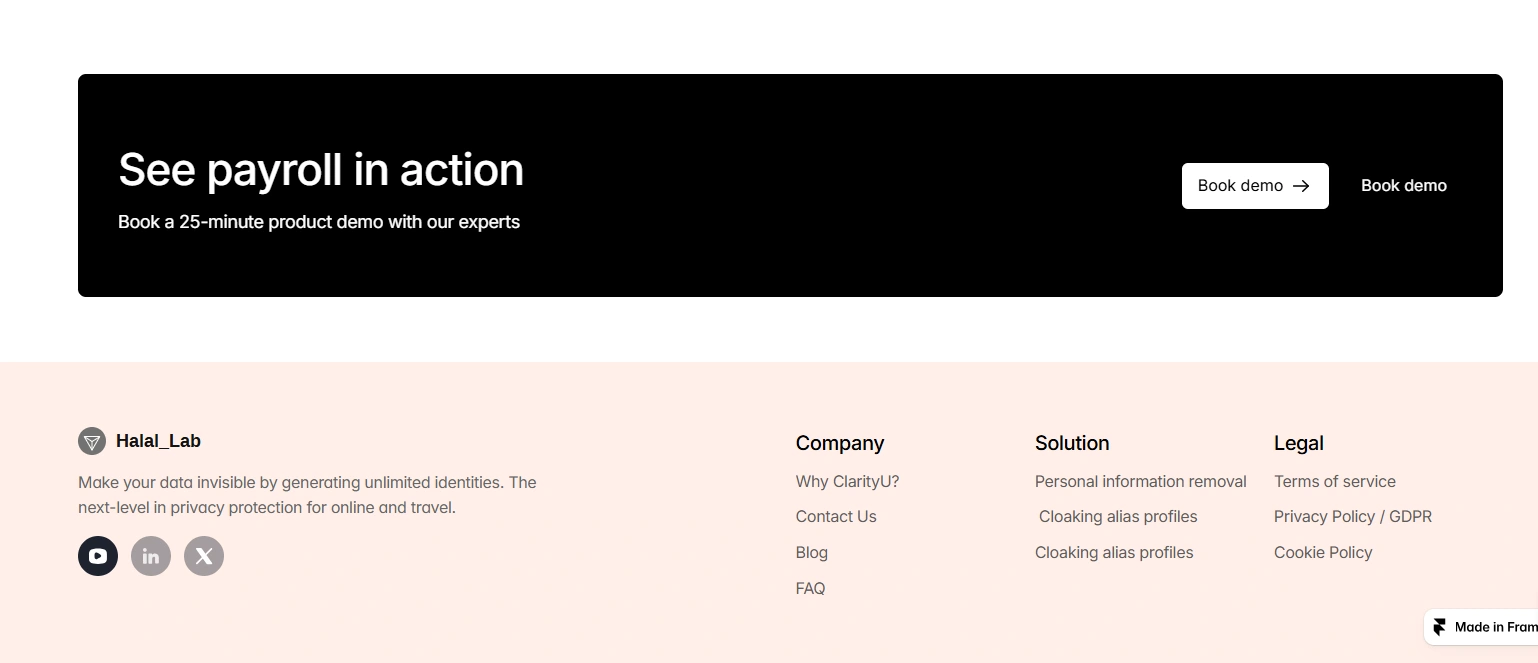The width and height of the screenshot is (1538, 663).
Task: Open the Why ClarityU? link
Action: [847, 481]
